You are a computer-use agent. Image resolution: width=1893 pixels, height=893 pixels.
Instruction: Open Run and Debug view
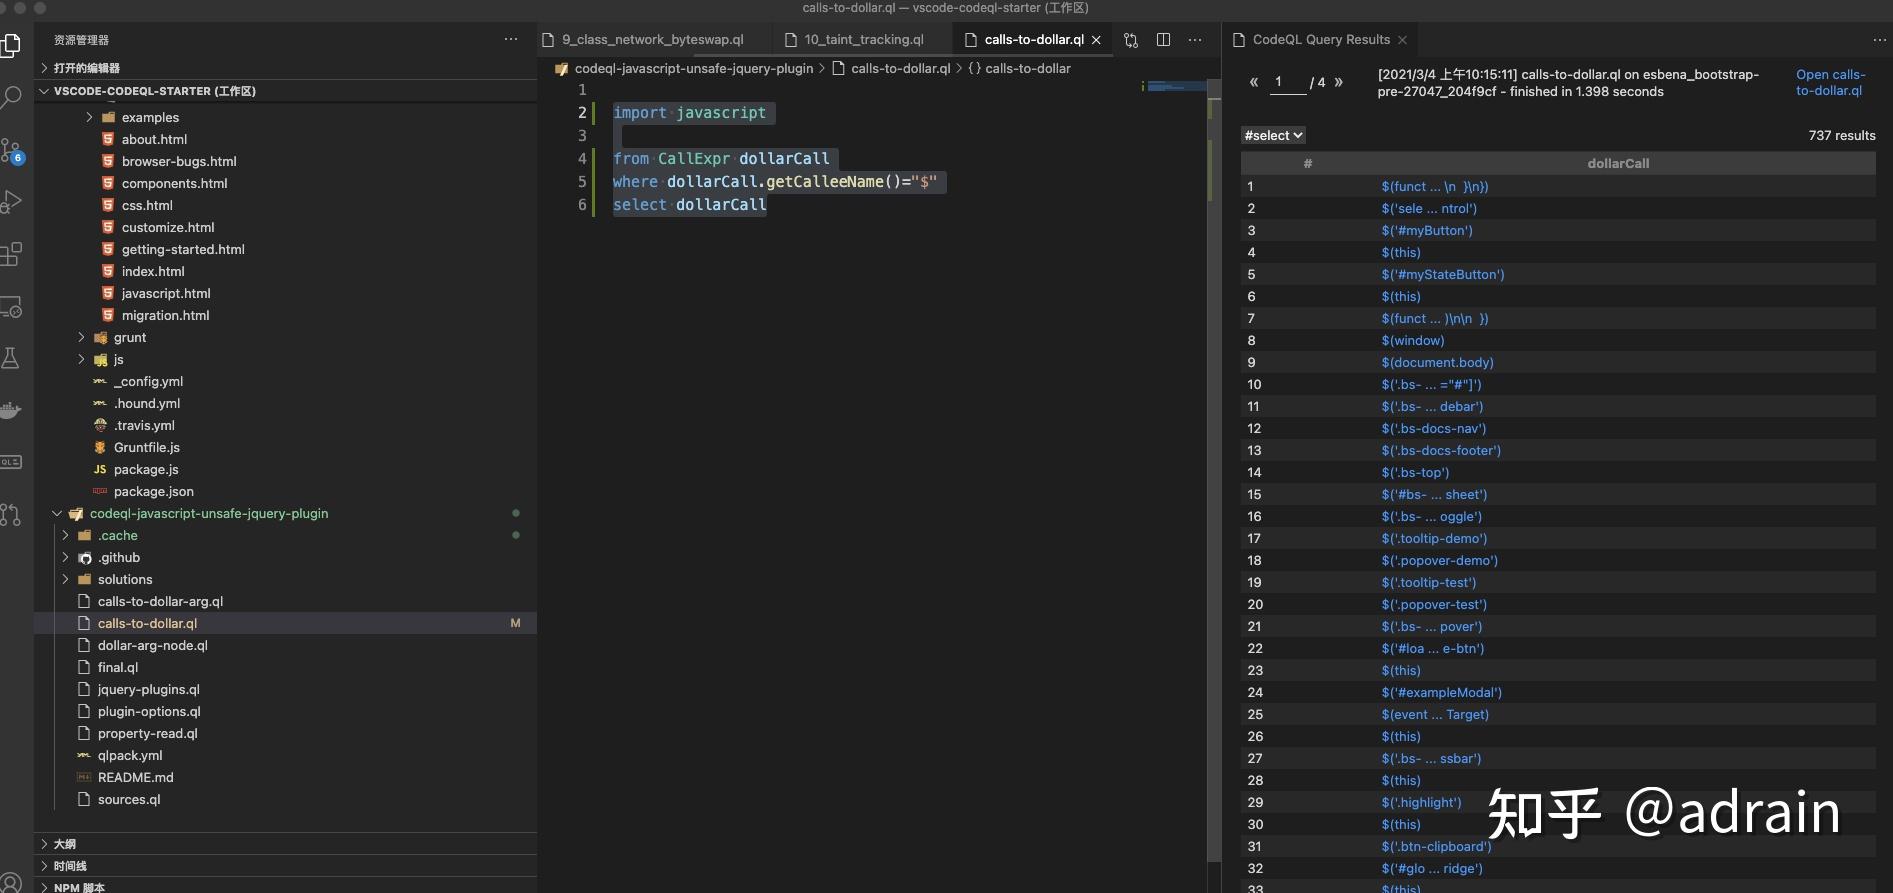click(x=11, y=202)
